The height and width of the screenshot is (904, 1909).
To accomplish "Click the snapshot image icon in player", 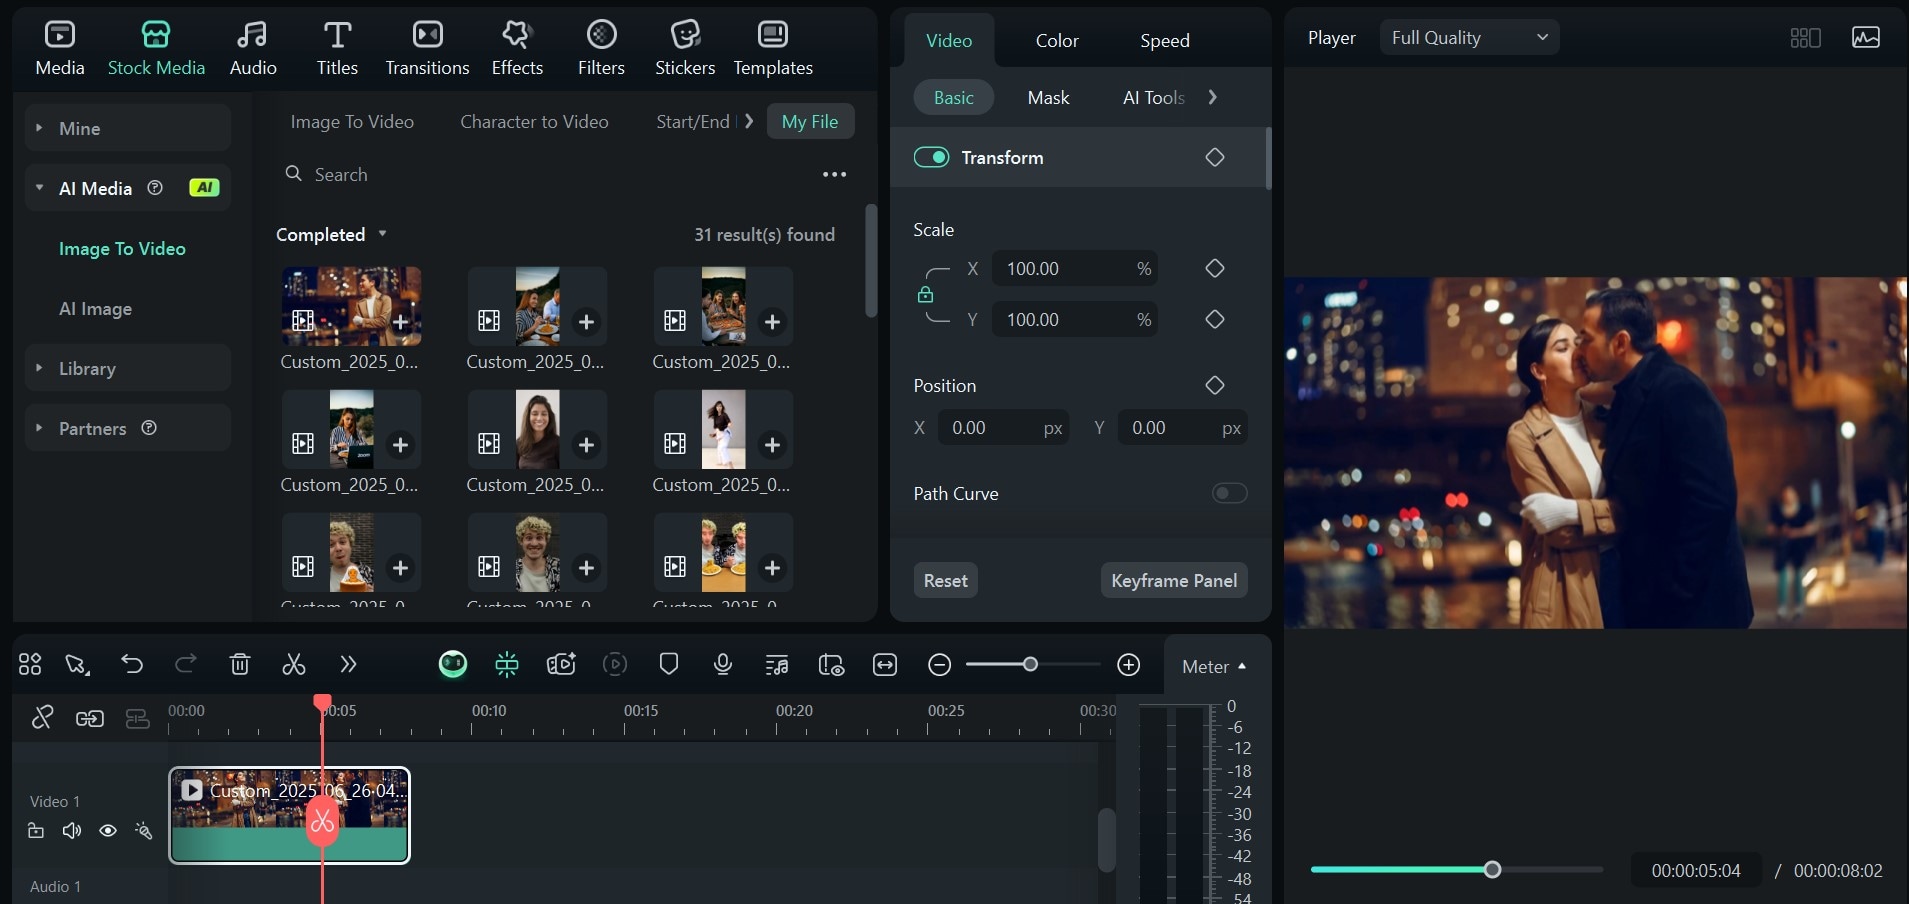I will pyautogui.click(x=1866, y=37).
